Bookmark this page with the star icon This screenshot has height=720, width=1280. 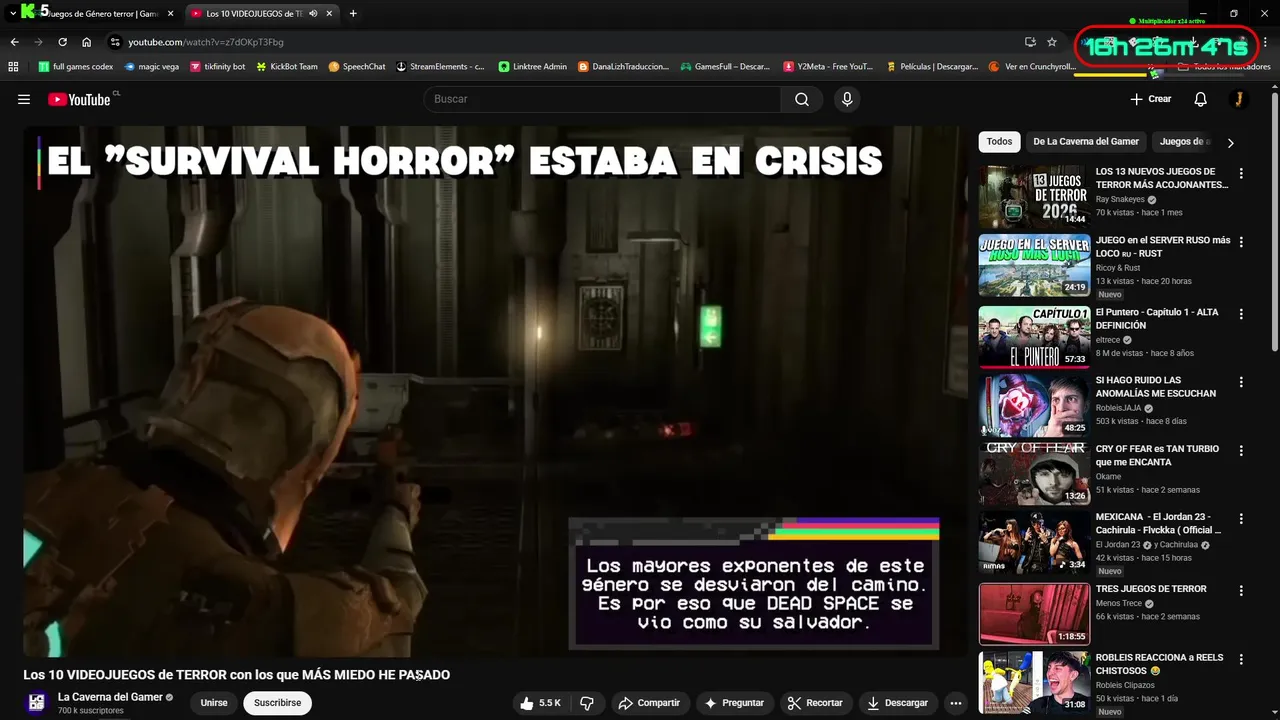pyautogui.click(x=1052, y=42)
